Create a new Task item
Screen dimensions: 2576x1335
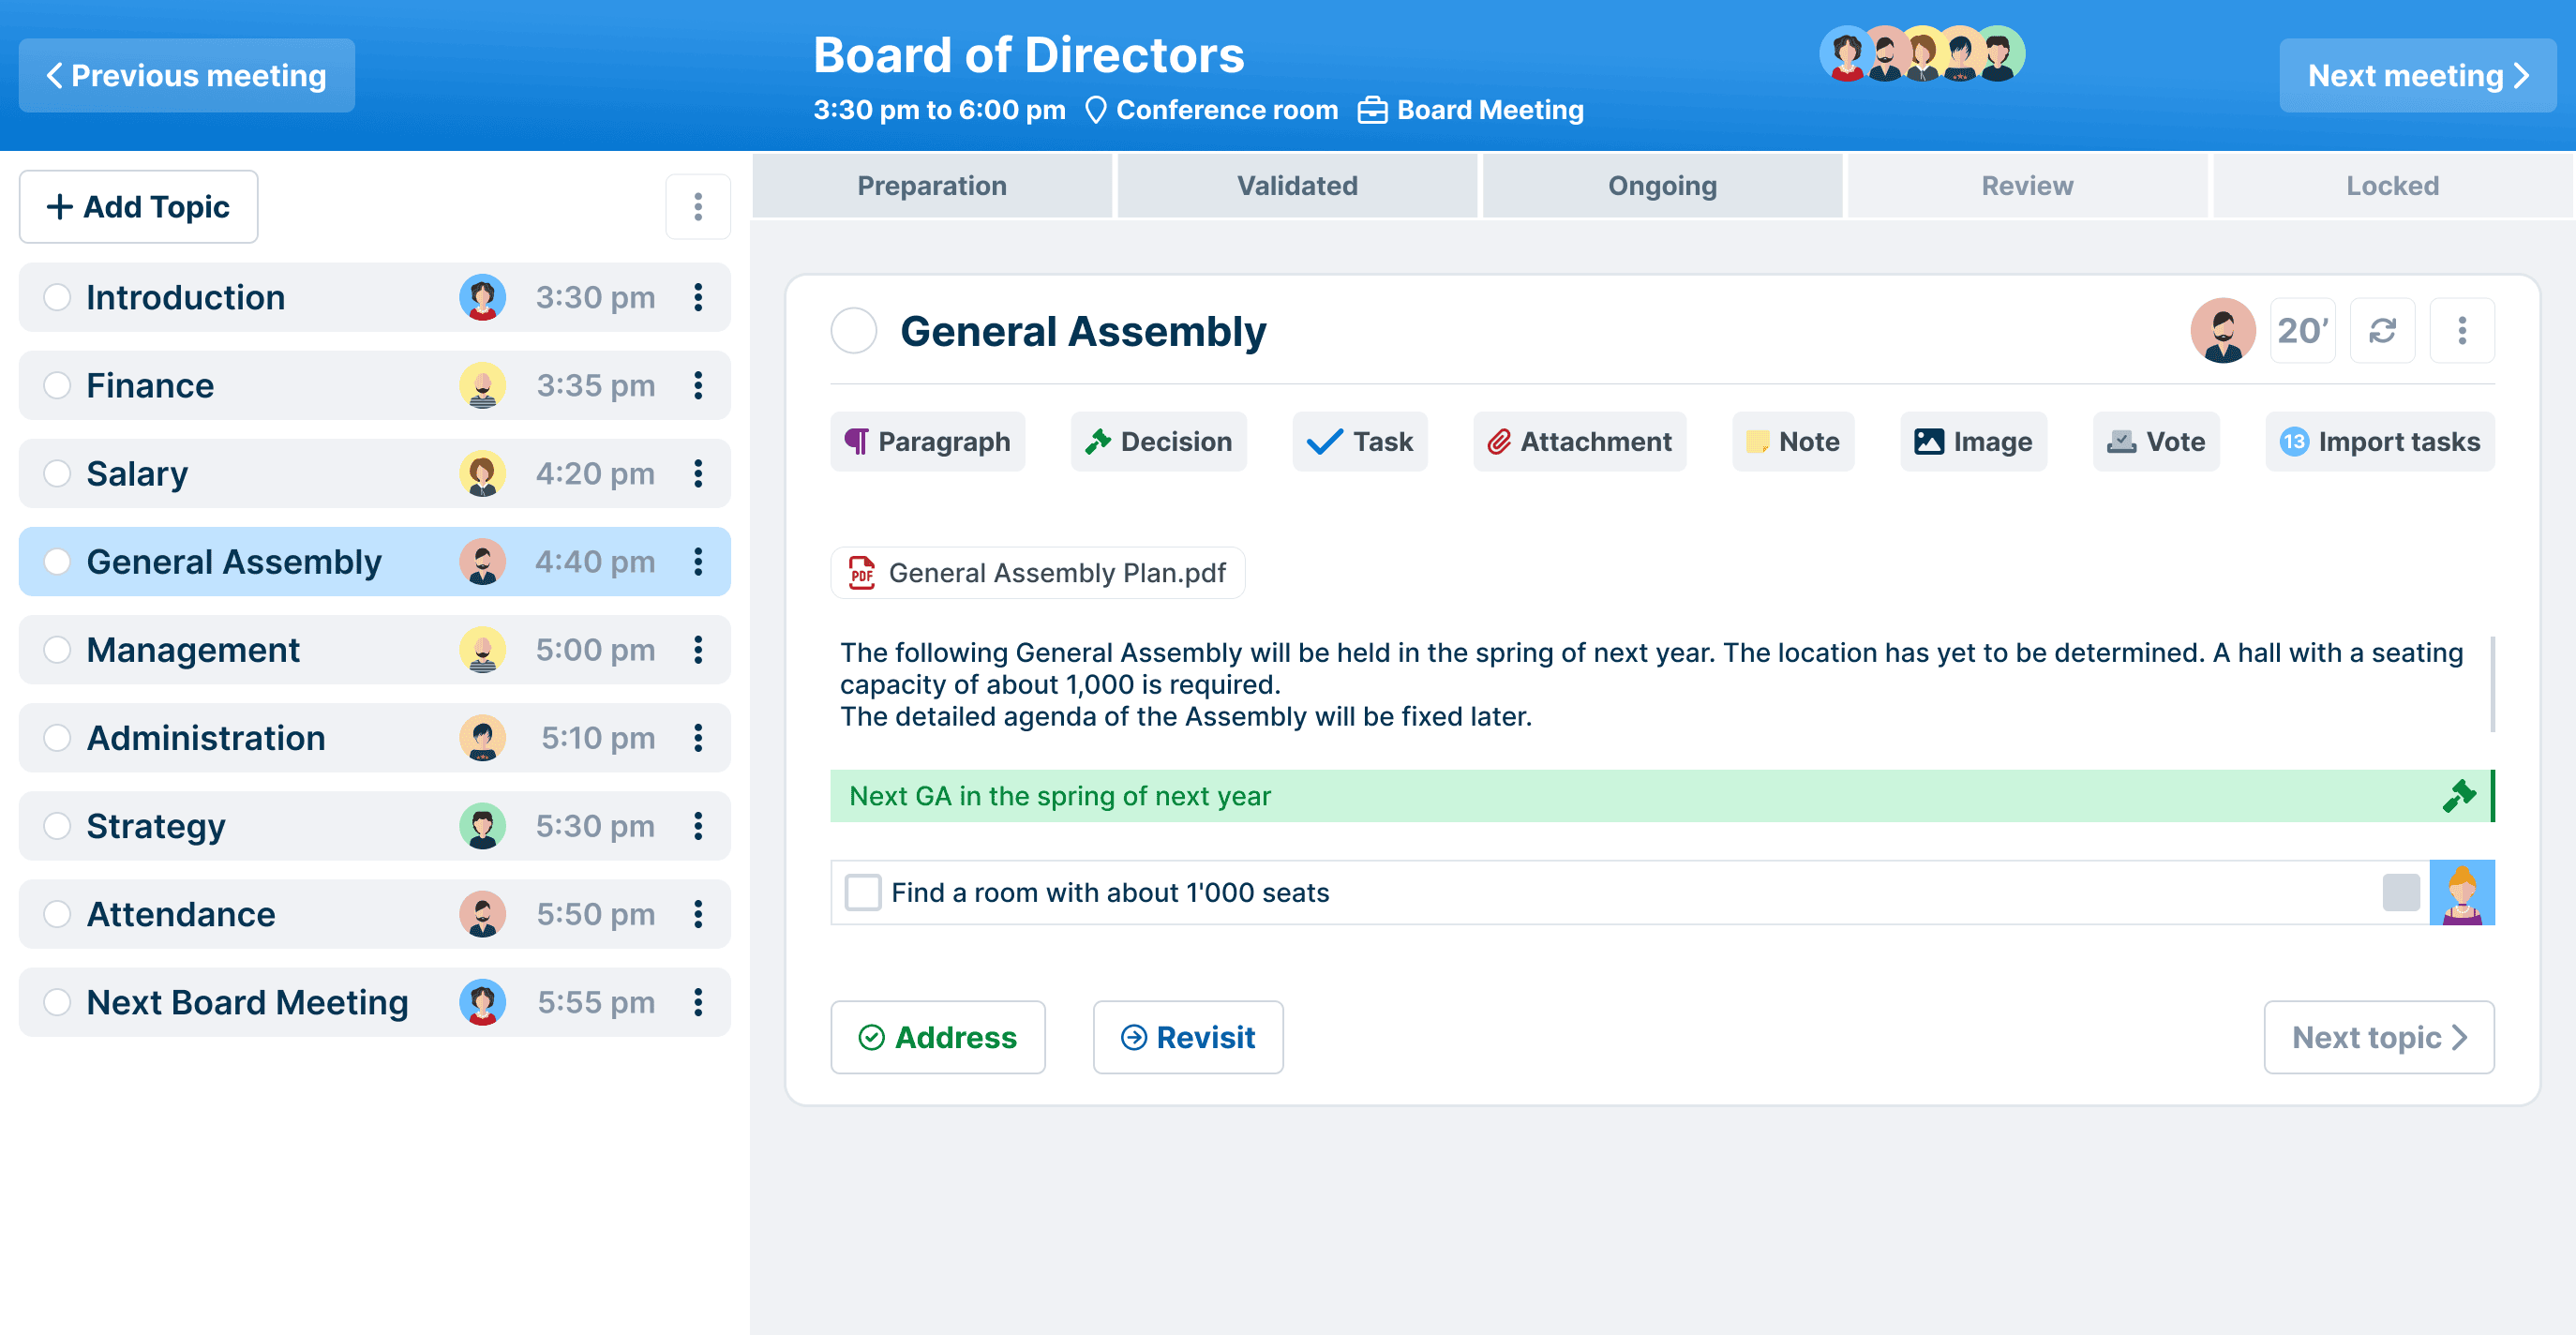click(x=1360, y=441)
